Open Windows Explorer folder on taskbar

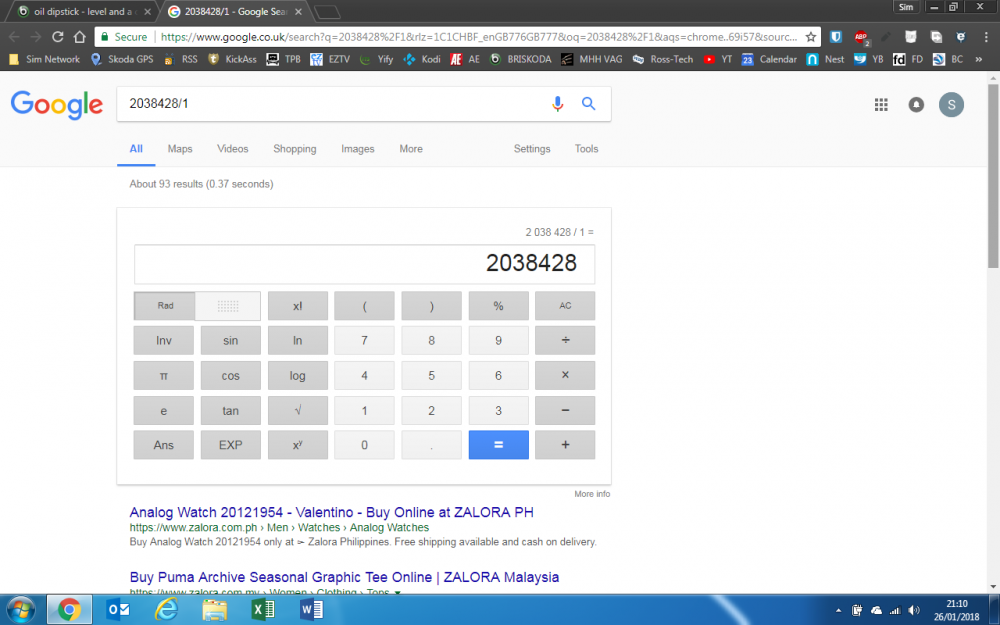[x=214, y=610]
